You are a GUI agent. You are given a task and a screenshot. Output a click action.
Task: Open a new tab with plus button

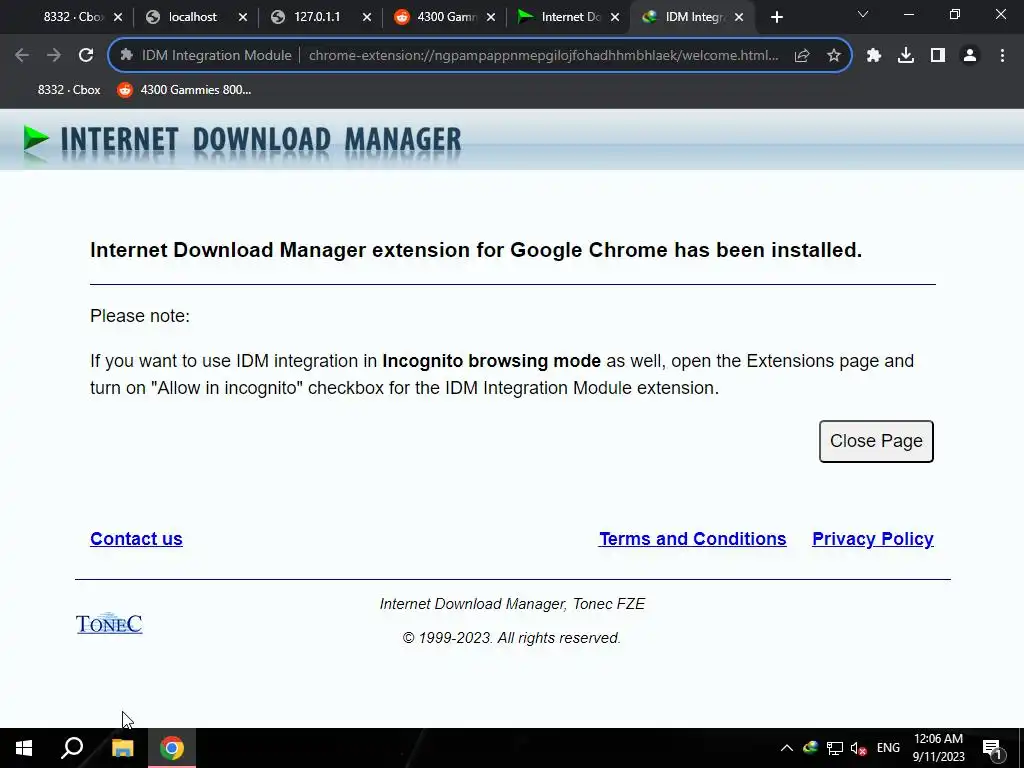coord(776,18)
